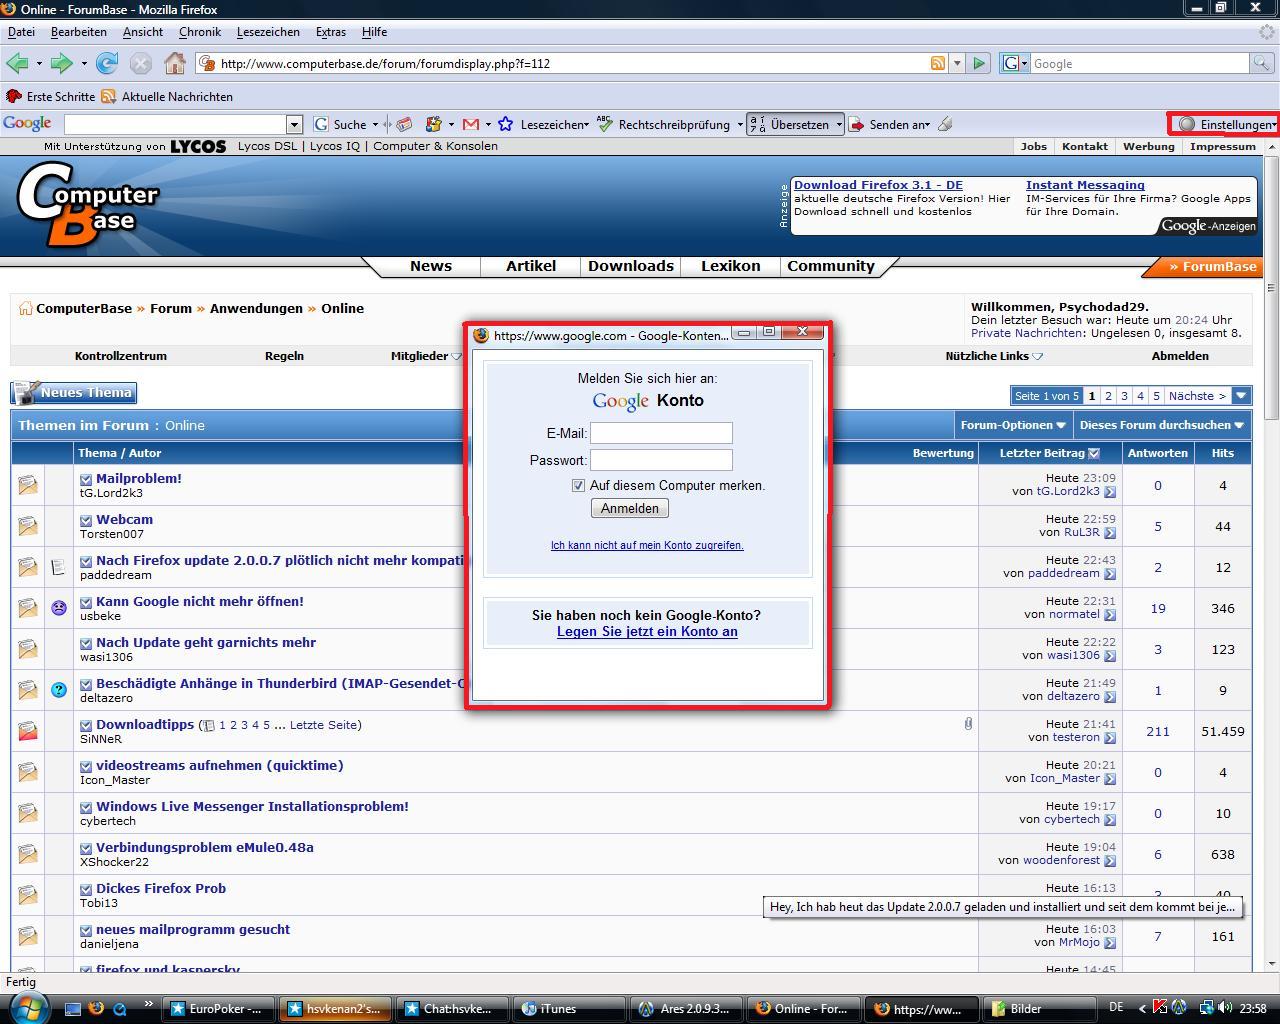
Task: Go to page 2 of thread list
Action: click(x=1108, y=395)
